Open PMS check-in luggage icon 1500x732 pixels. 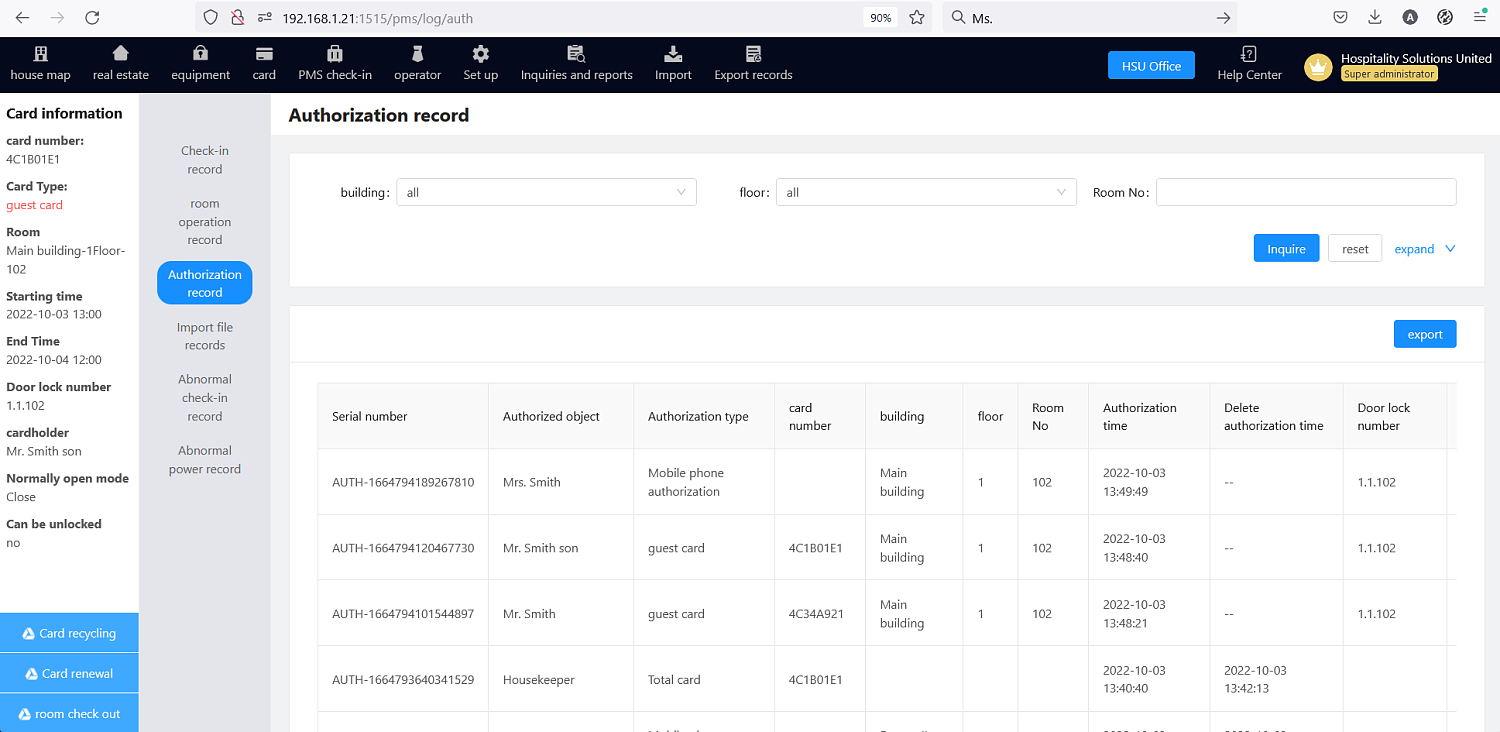click(x=335, y=54)
